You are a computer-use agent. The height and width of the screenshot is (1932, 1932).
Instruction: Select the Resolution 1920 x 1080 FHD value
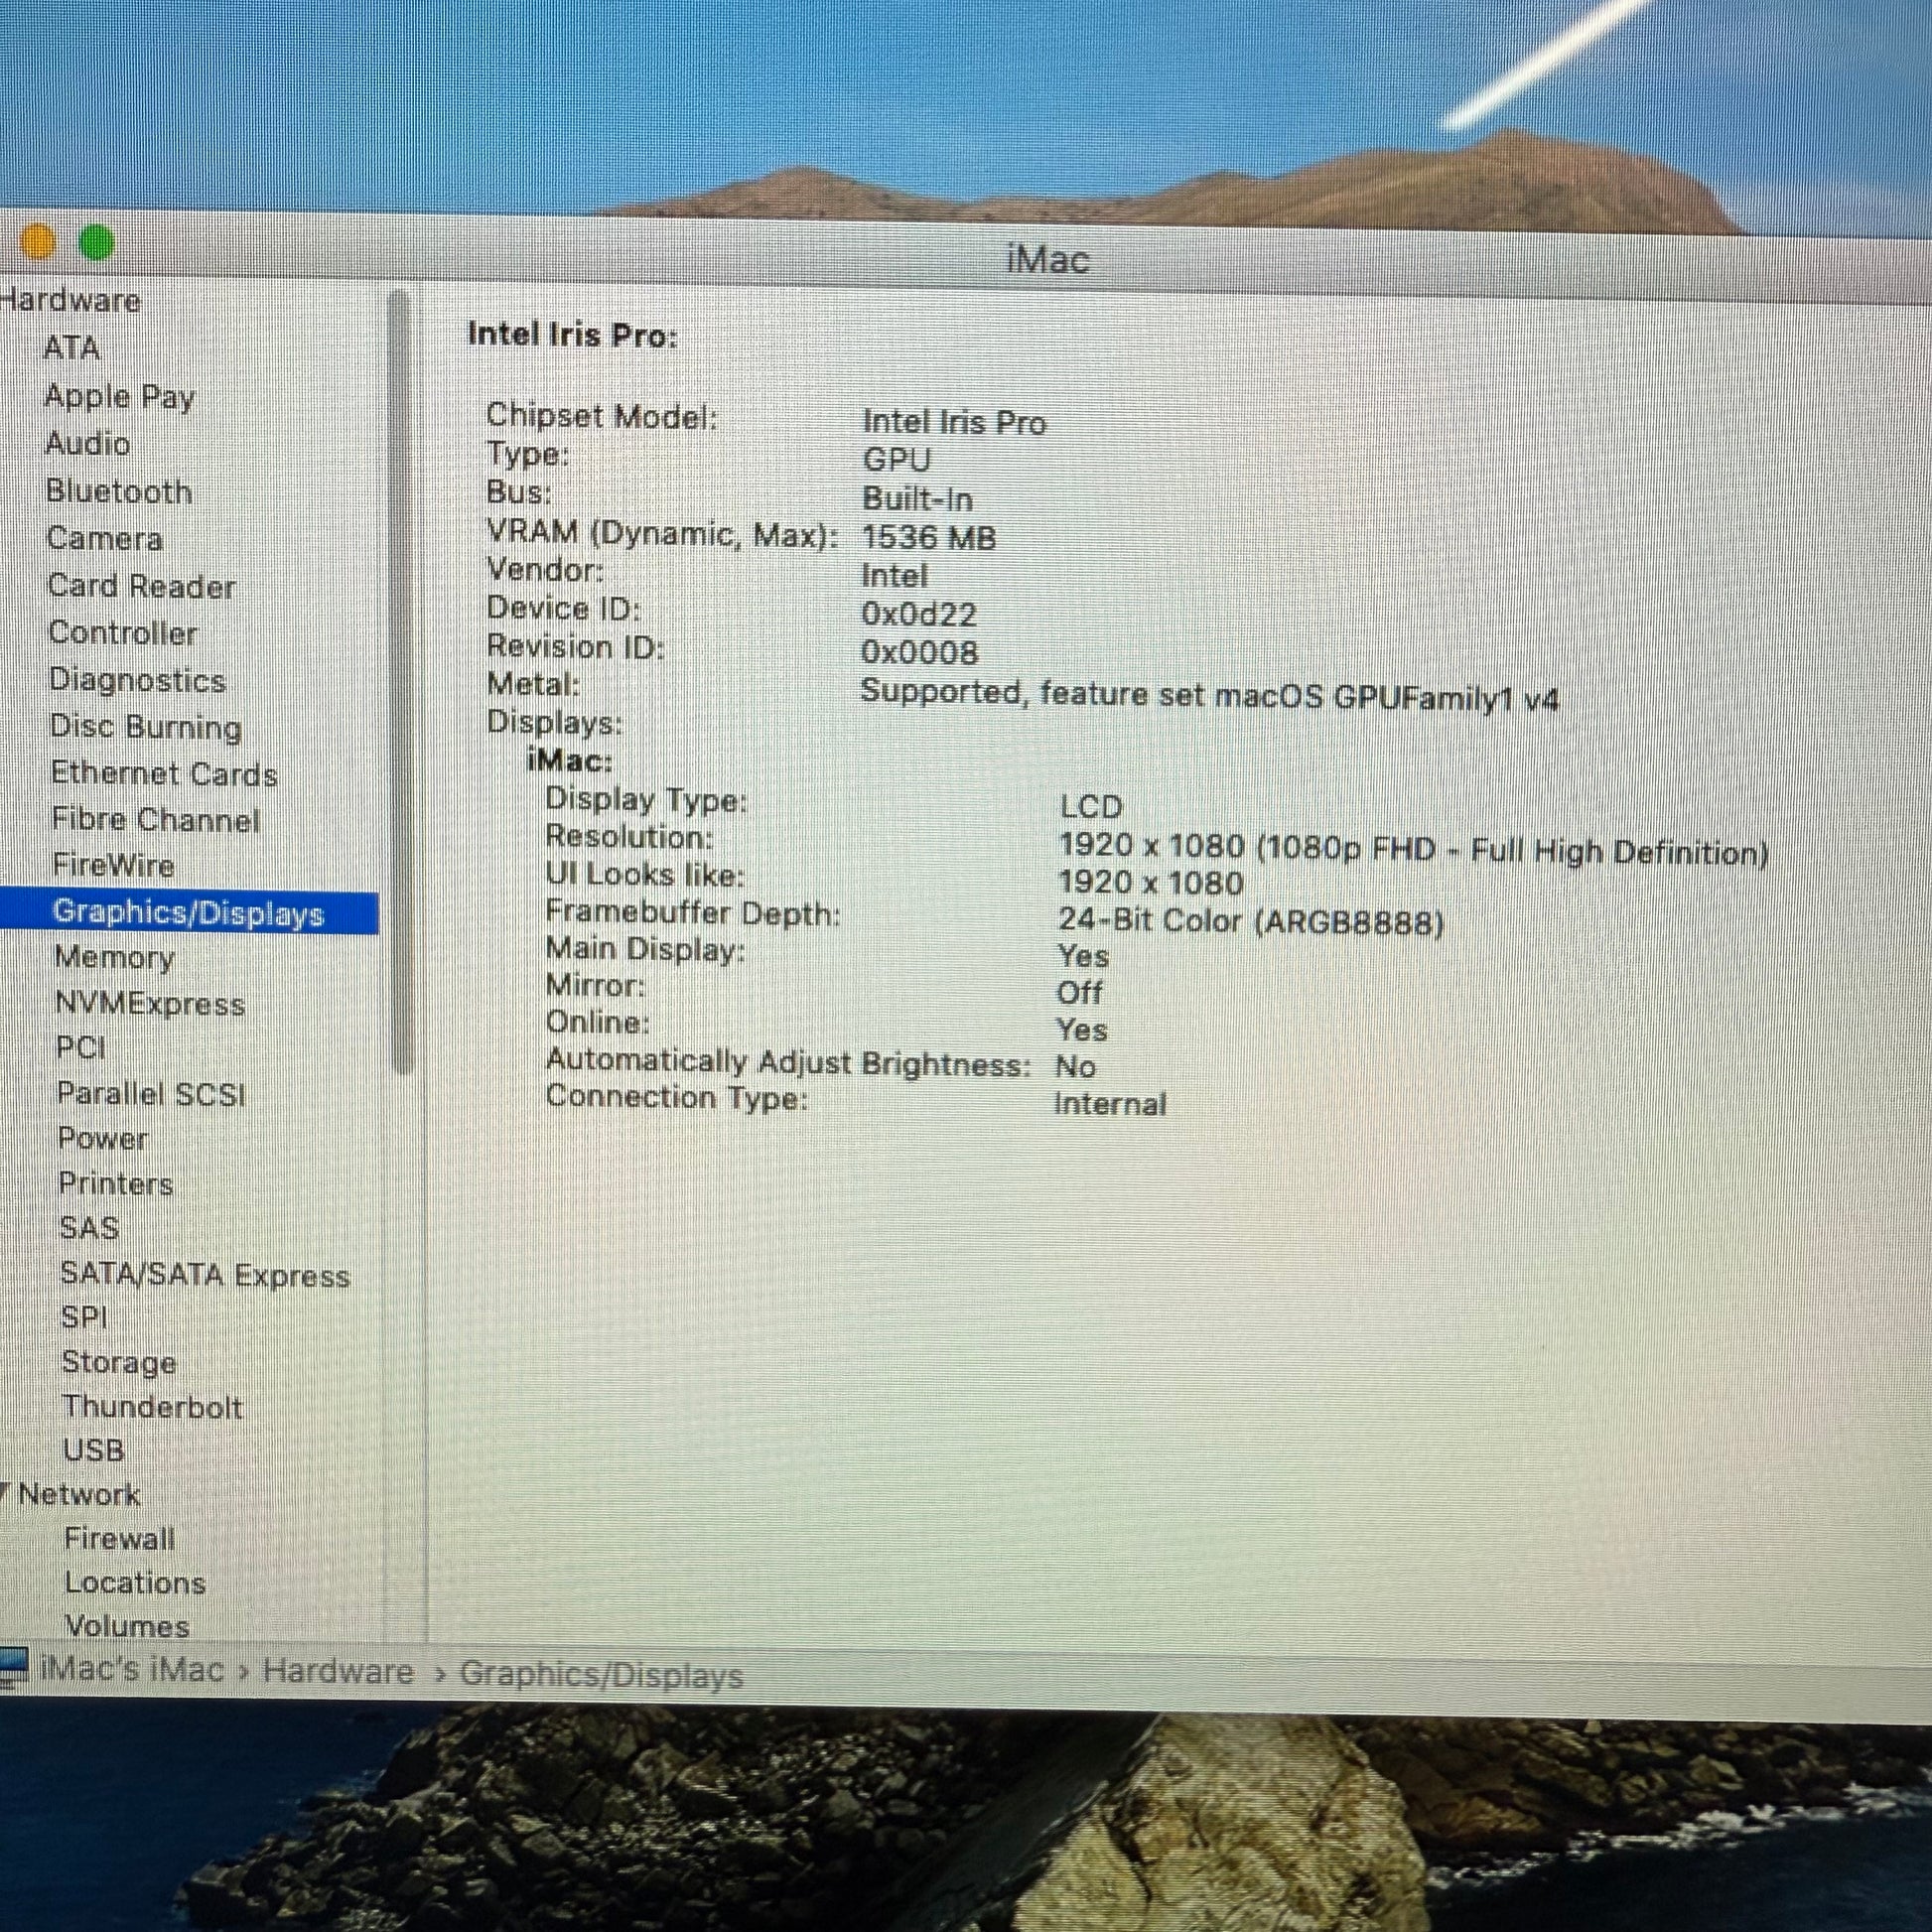1413,849
